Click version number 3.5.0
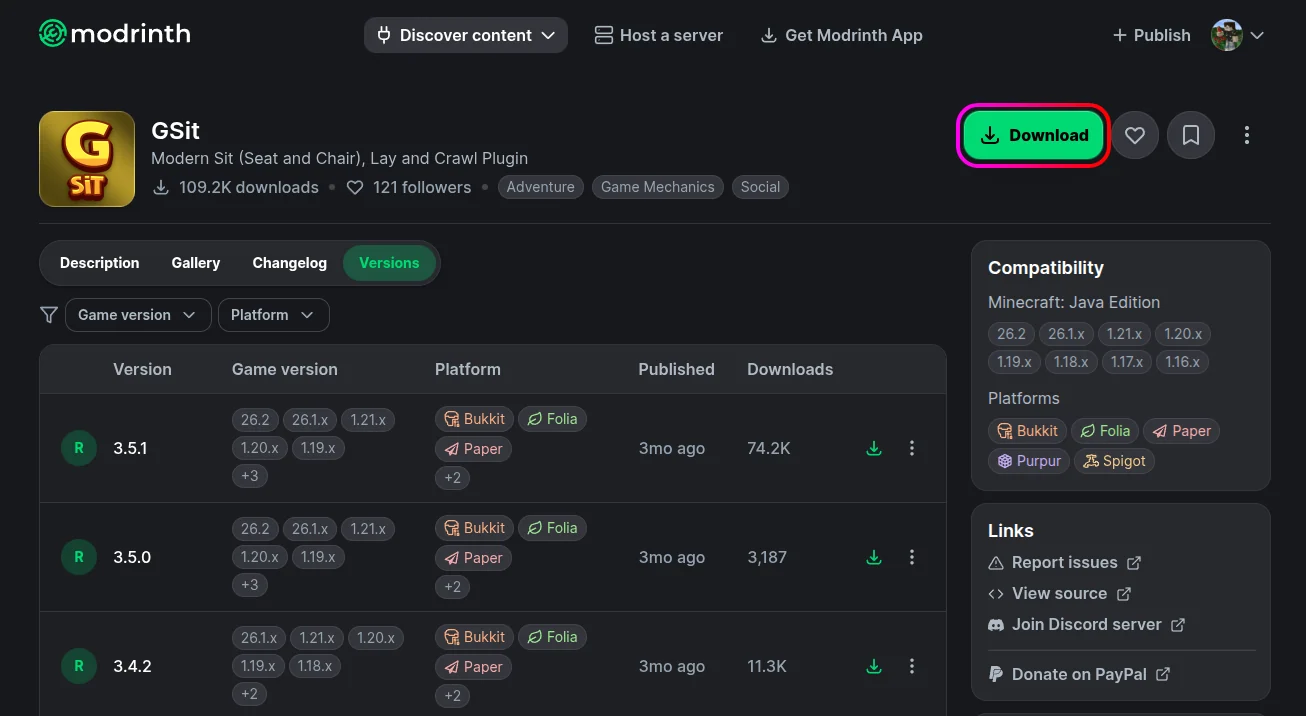Viewport: 1306px width, 716px height. 132,557
